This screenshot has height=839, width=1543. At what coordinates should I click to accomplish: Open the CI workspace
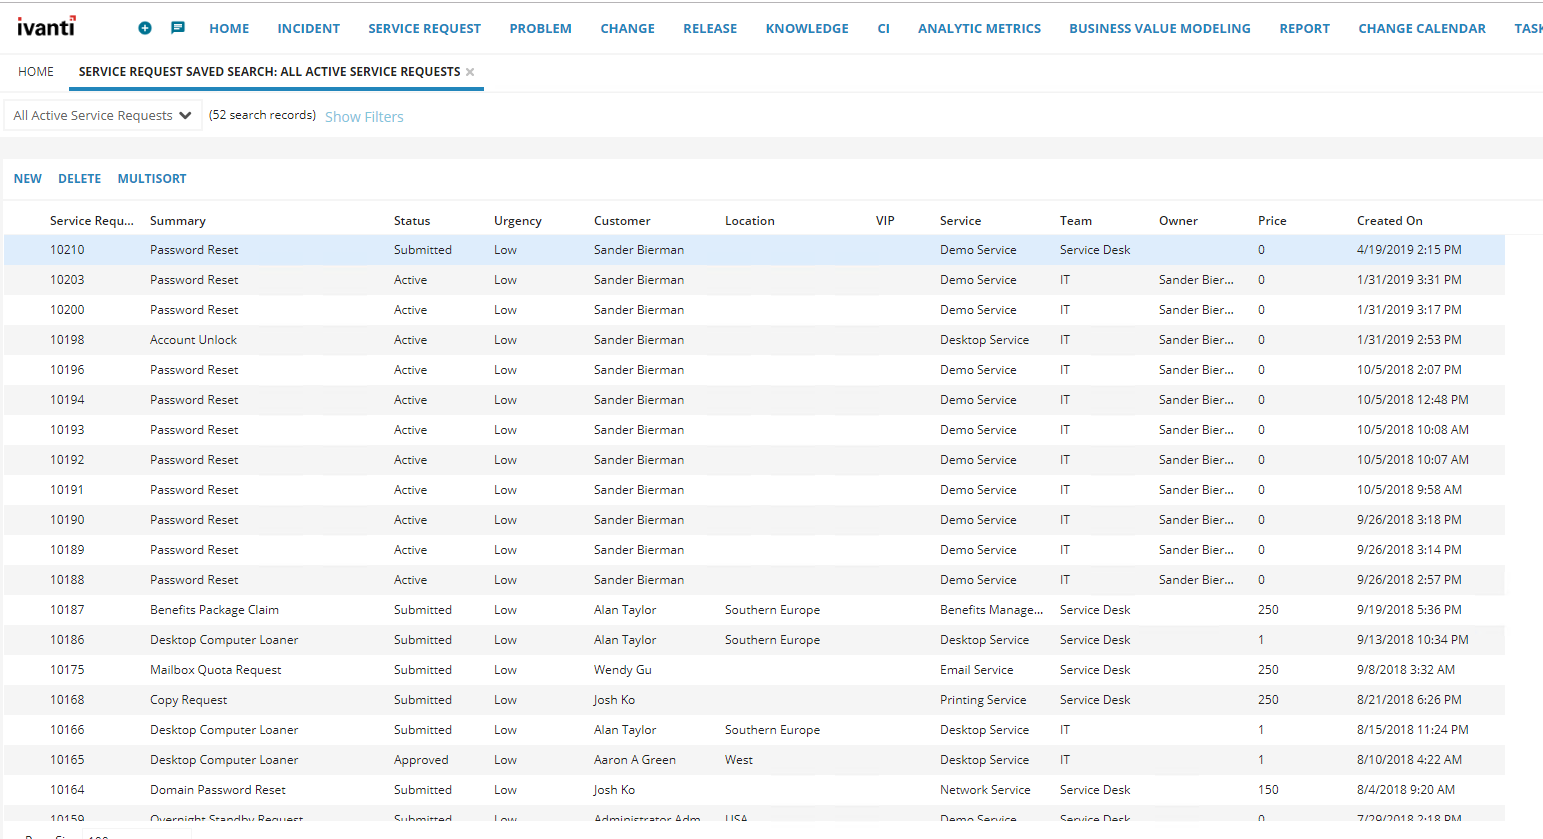(884, 29)
